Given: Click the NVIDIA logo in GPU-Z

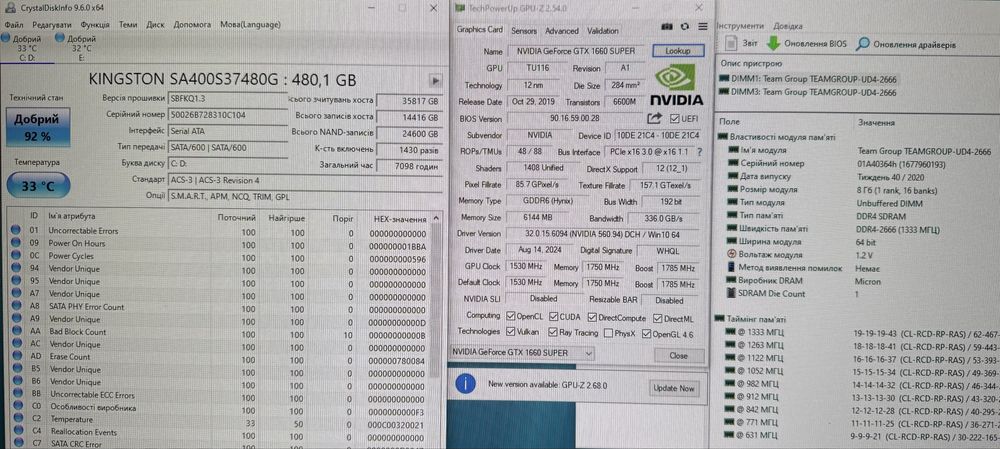Looking at the screenshot, I should [677, 83].
